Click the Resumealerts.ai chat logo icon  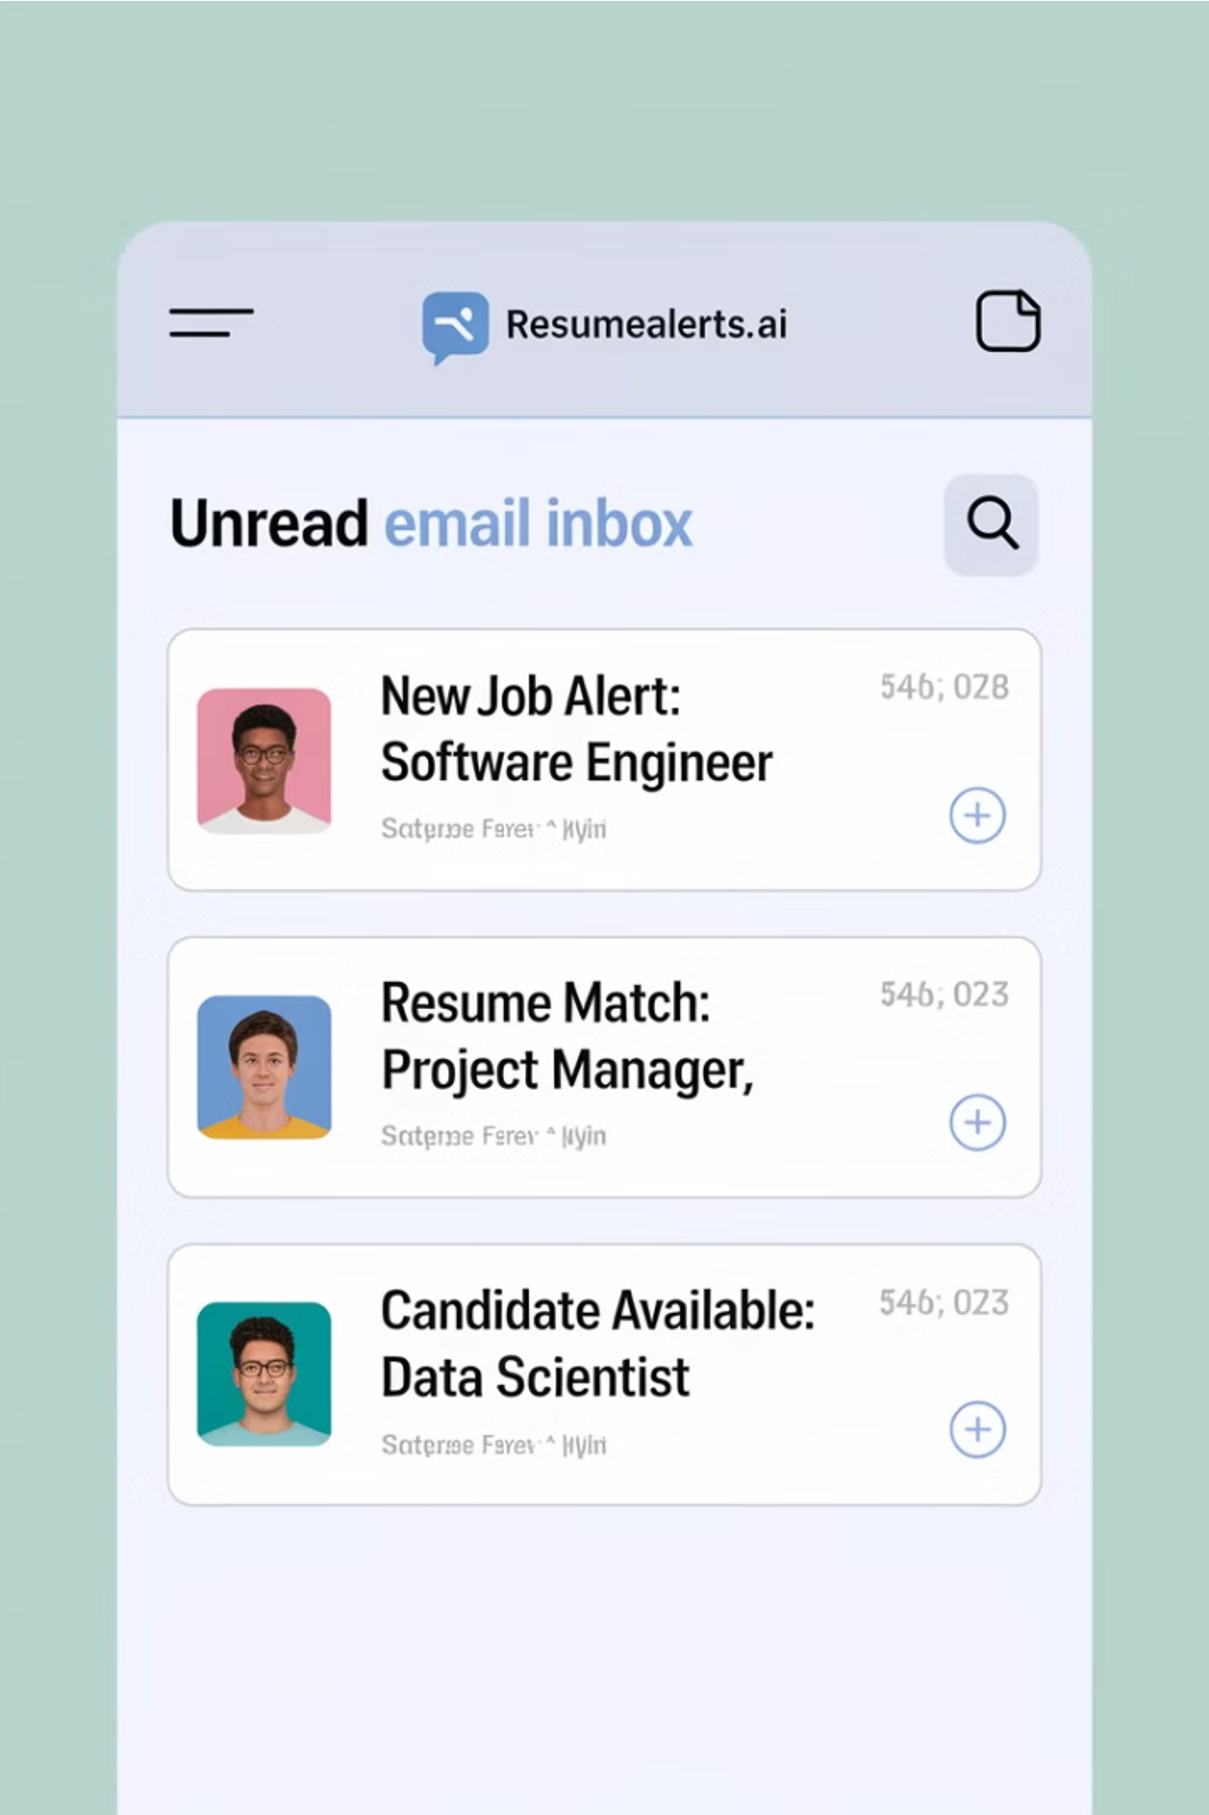(455, 327)
